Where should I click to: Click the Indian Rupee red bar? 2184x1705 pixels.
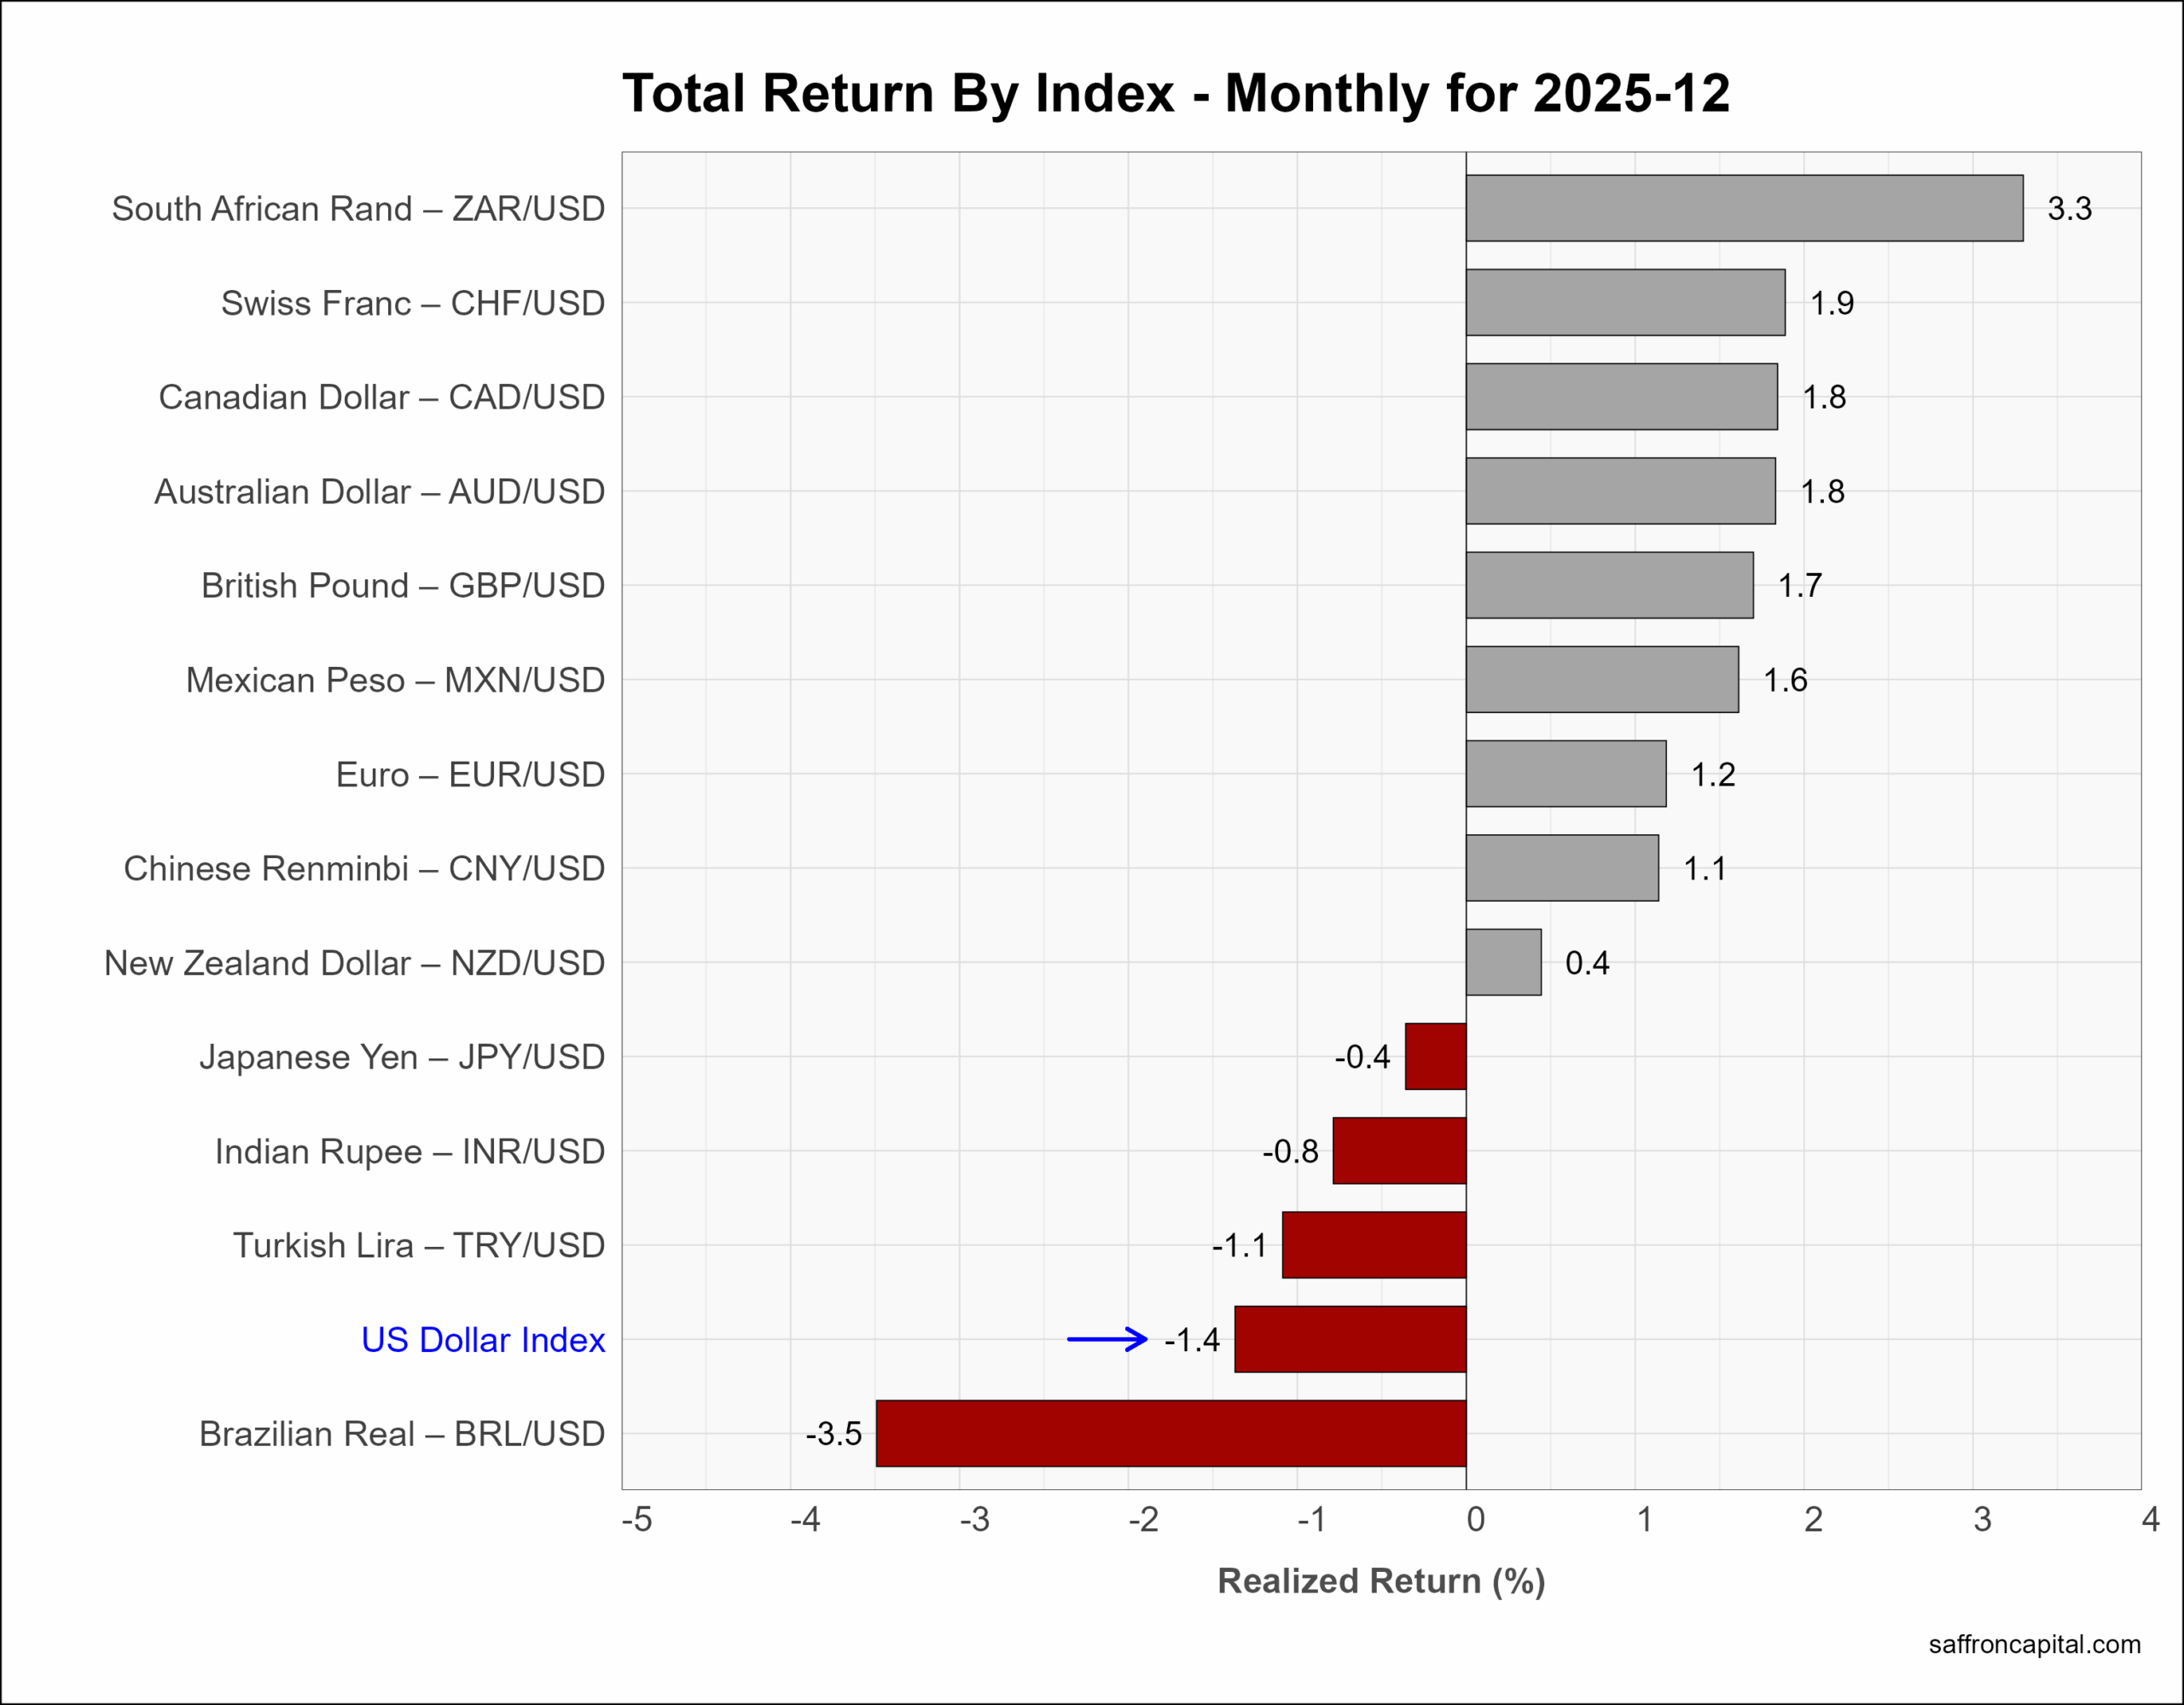click(x=1399, y=1151)
